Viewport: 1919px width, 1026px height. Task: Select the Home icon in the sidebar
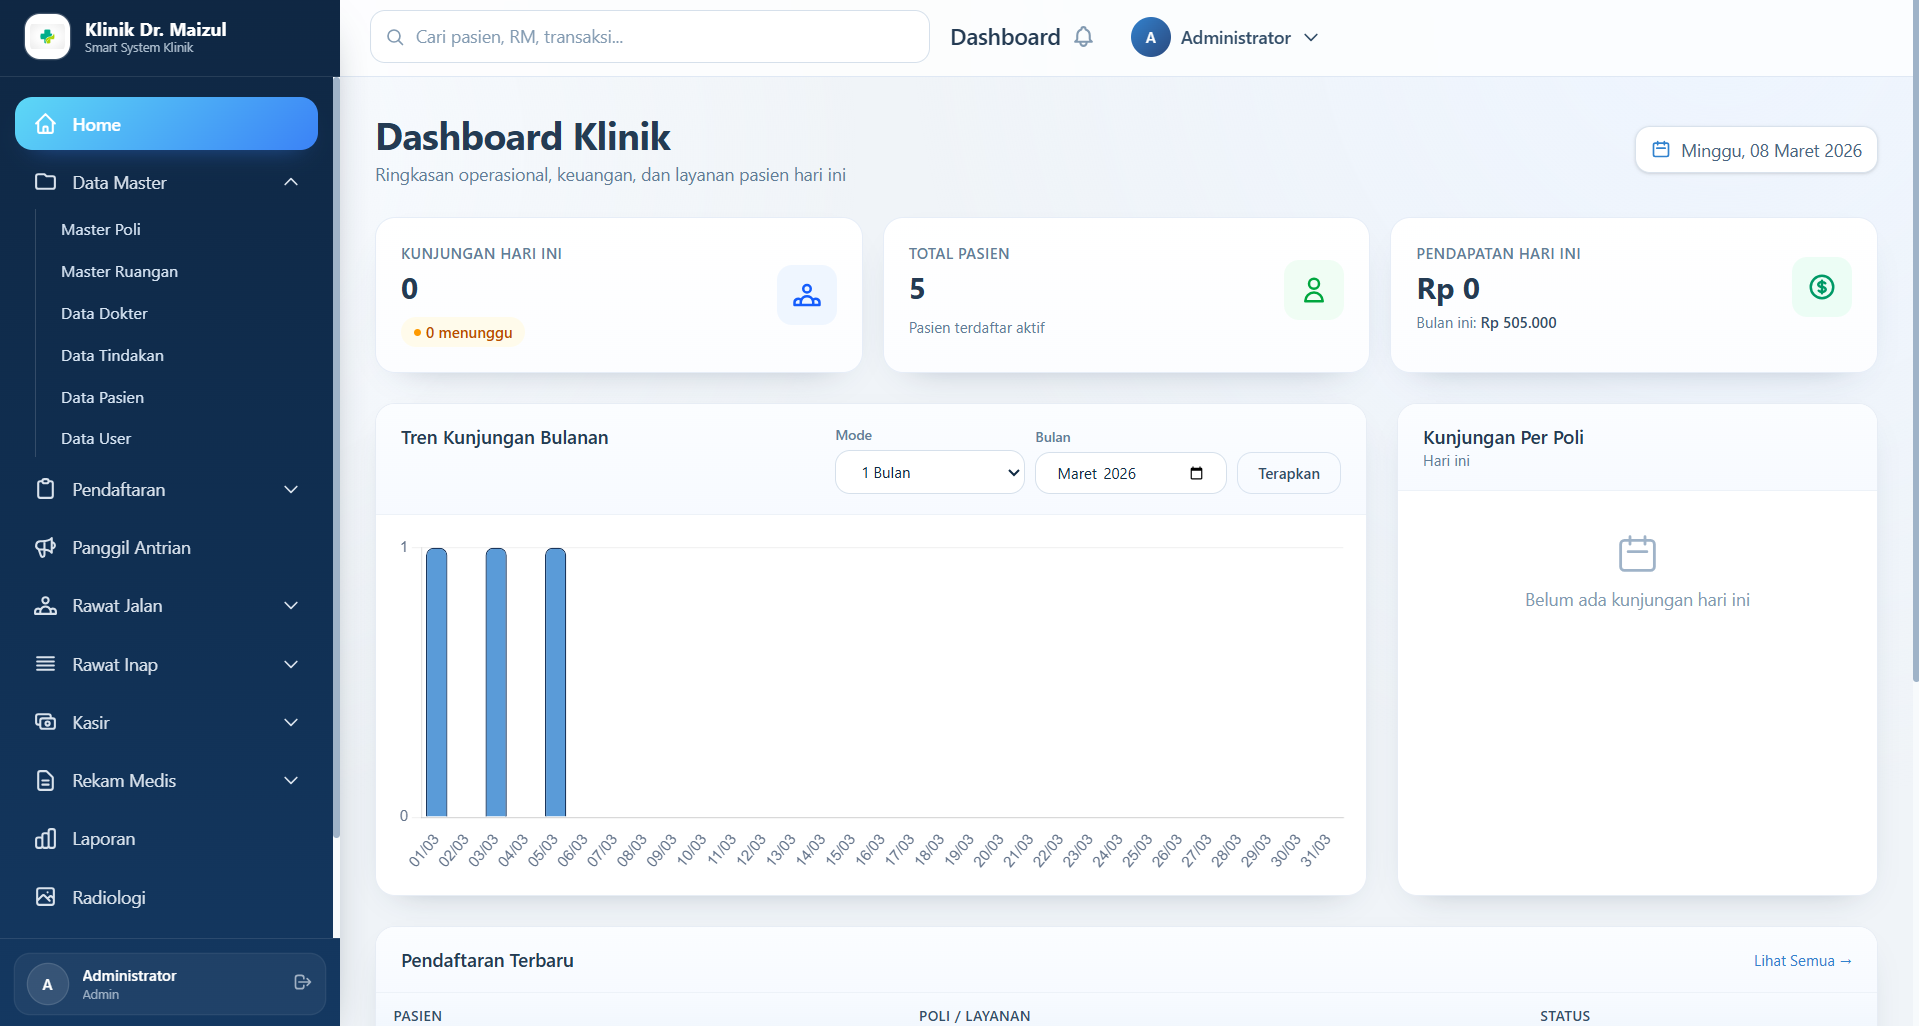click(46, 123)
